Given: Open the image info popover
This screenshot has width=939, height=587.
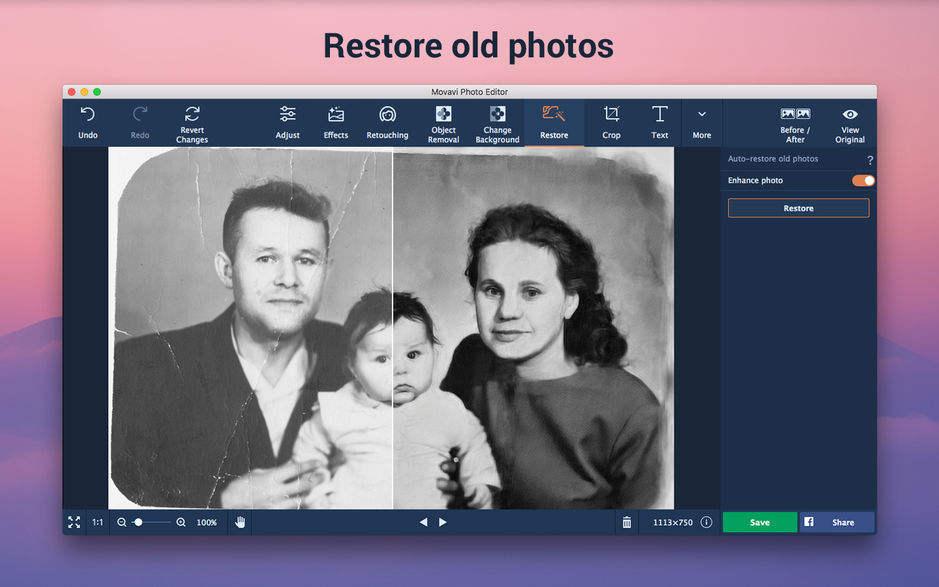Looking at the screenshot, I should [706, 521].
